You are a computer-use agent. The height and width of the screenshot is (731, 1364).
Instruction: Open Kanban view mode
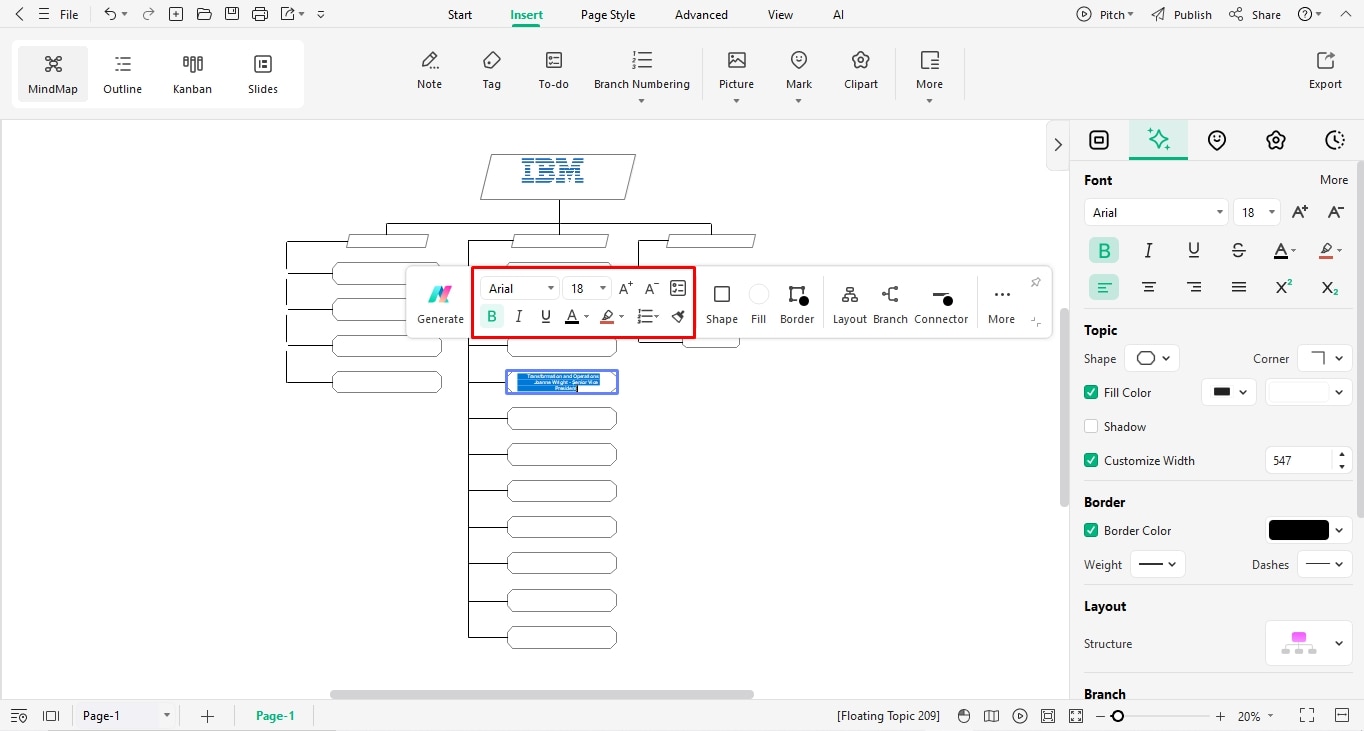point(192,74)
